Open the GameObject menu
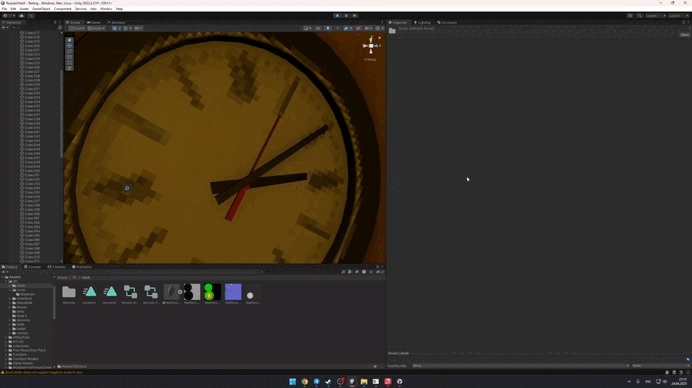 (41, 8)
